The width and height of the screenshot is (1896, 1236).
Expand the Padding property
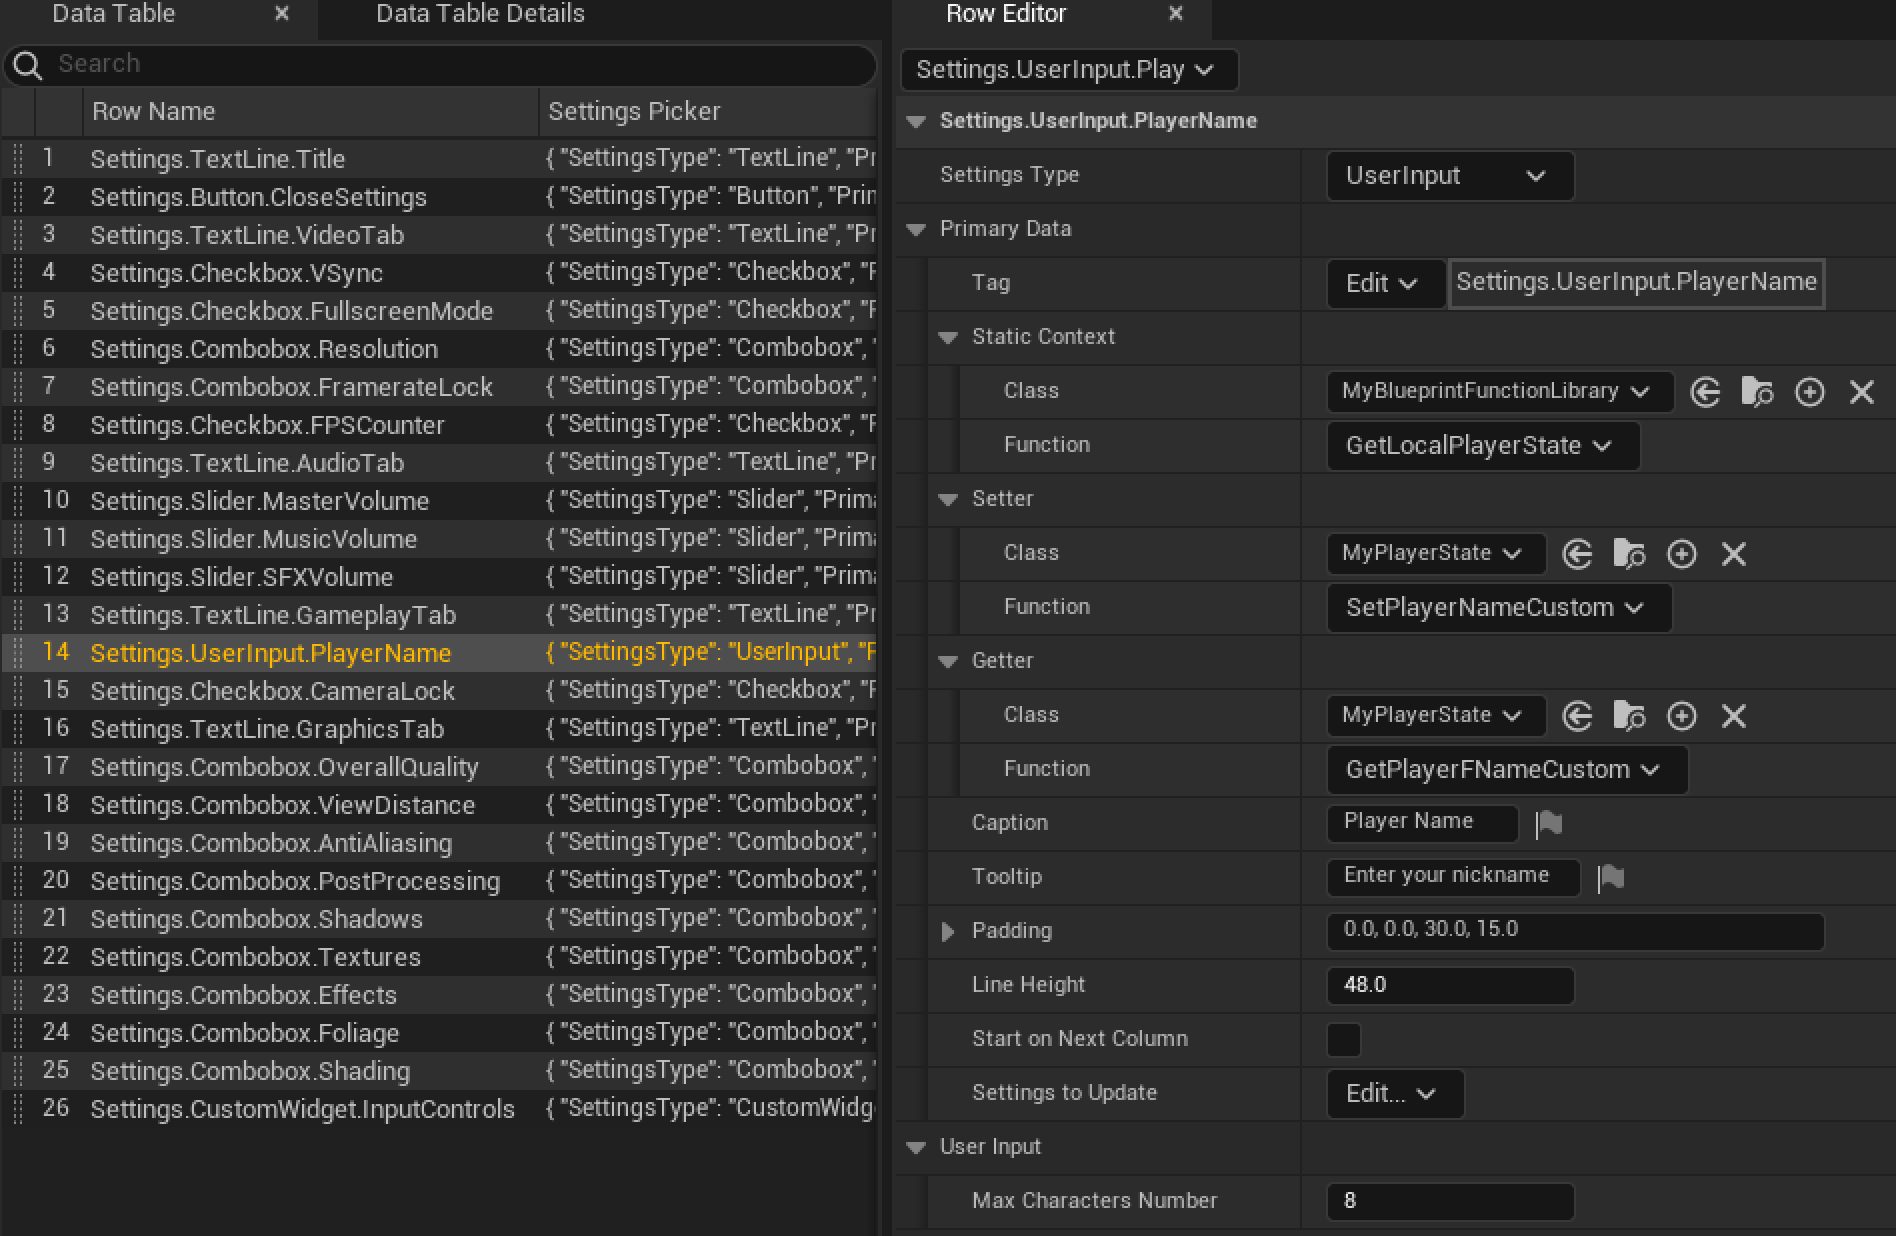click(x=947, y=931)
